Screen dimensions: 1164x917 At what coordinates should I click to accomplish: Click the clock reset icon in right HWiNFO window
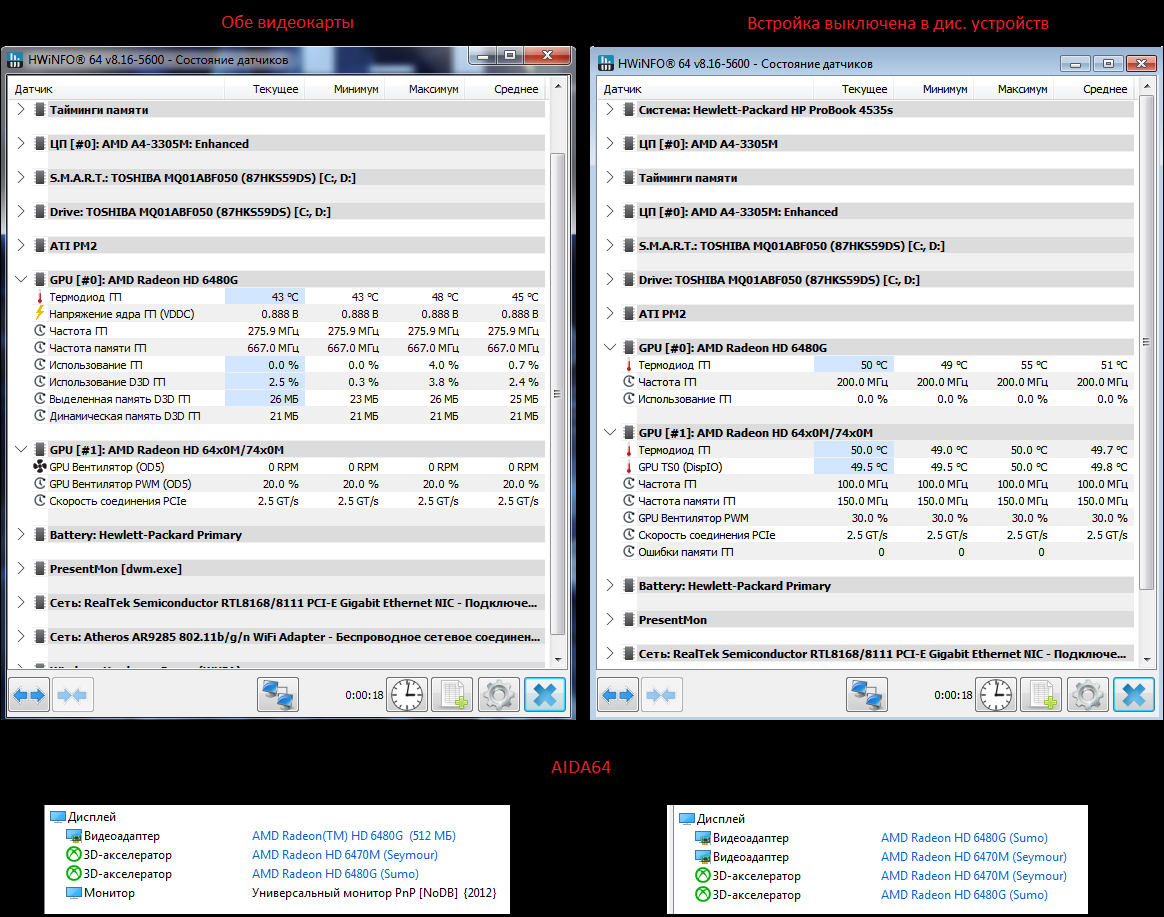tap(997, 695)
